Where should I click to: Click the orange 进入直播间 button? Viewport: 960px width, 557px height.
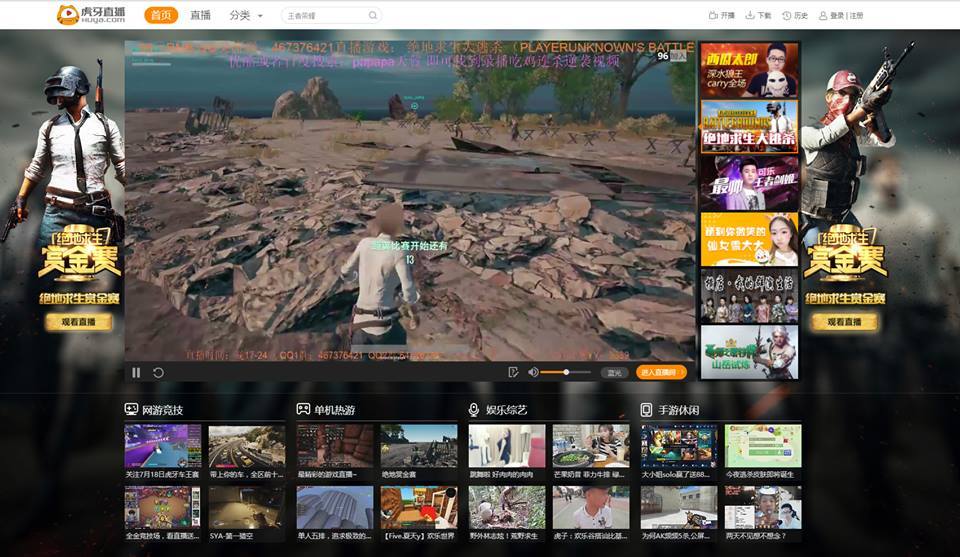tap(661, 372)
